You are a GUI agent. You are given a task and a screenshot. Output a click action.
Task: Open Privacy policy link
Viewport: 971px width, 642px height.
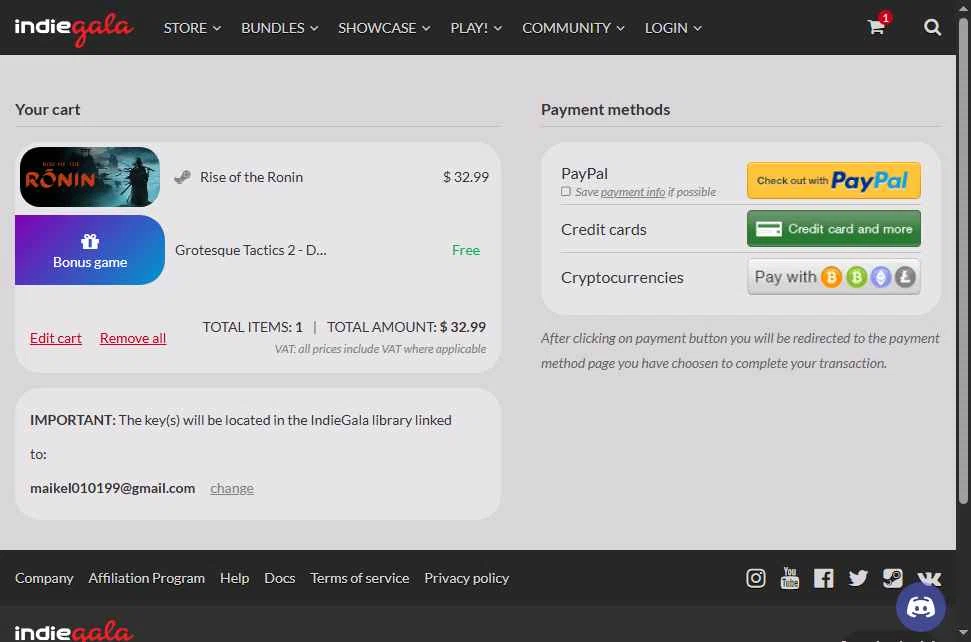(x=466, y=578)
